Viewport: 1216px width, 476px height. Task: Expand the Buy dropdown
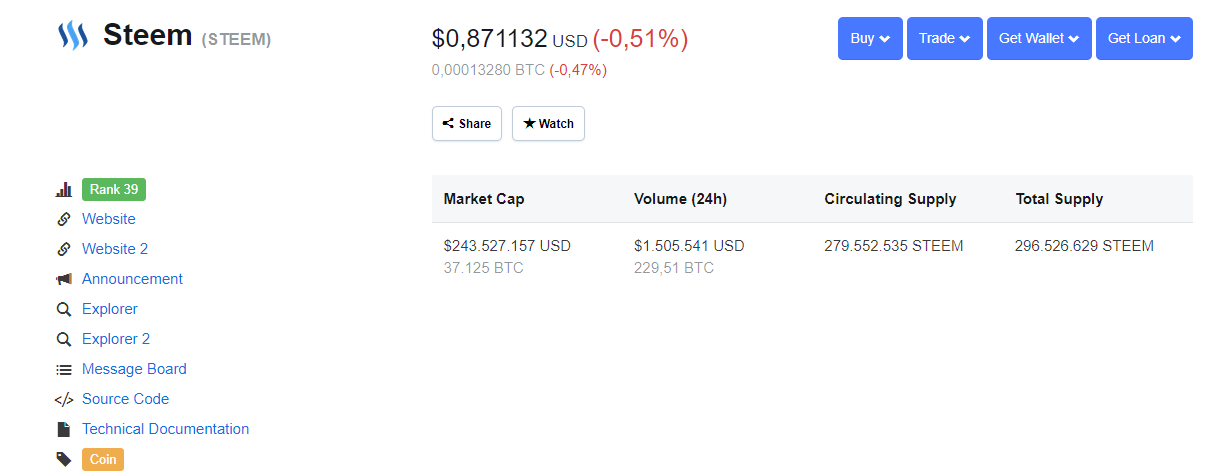pos(870,39)
